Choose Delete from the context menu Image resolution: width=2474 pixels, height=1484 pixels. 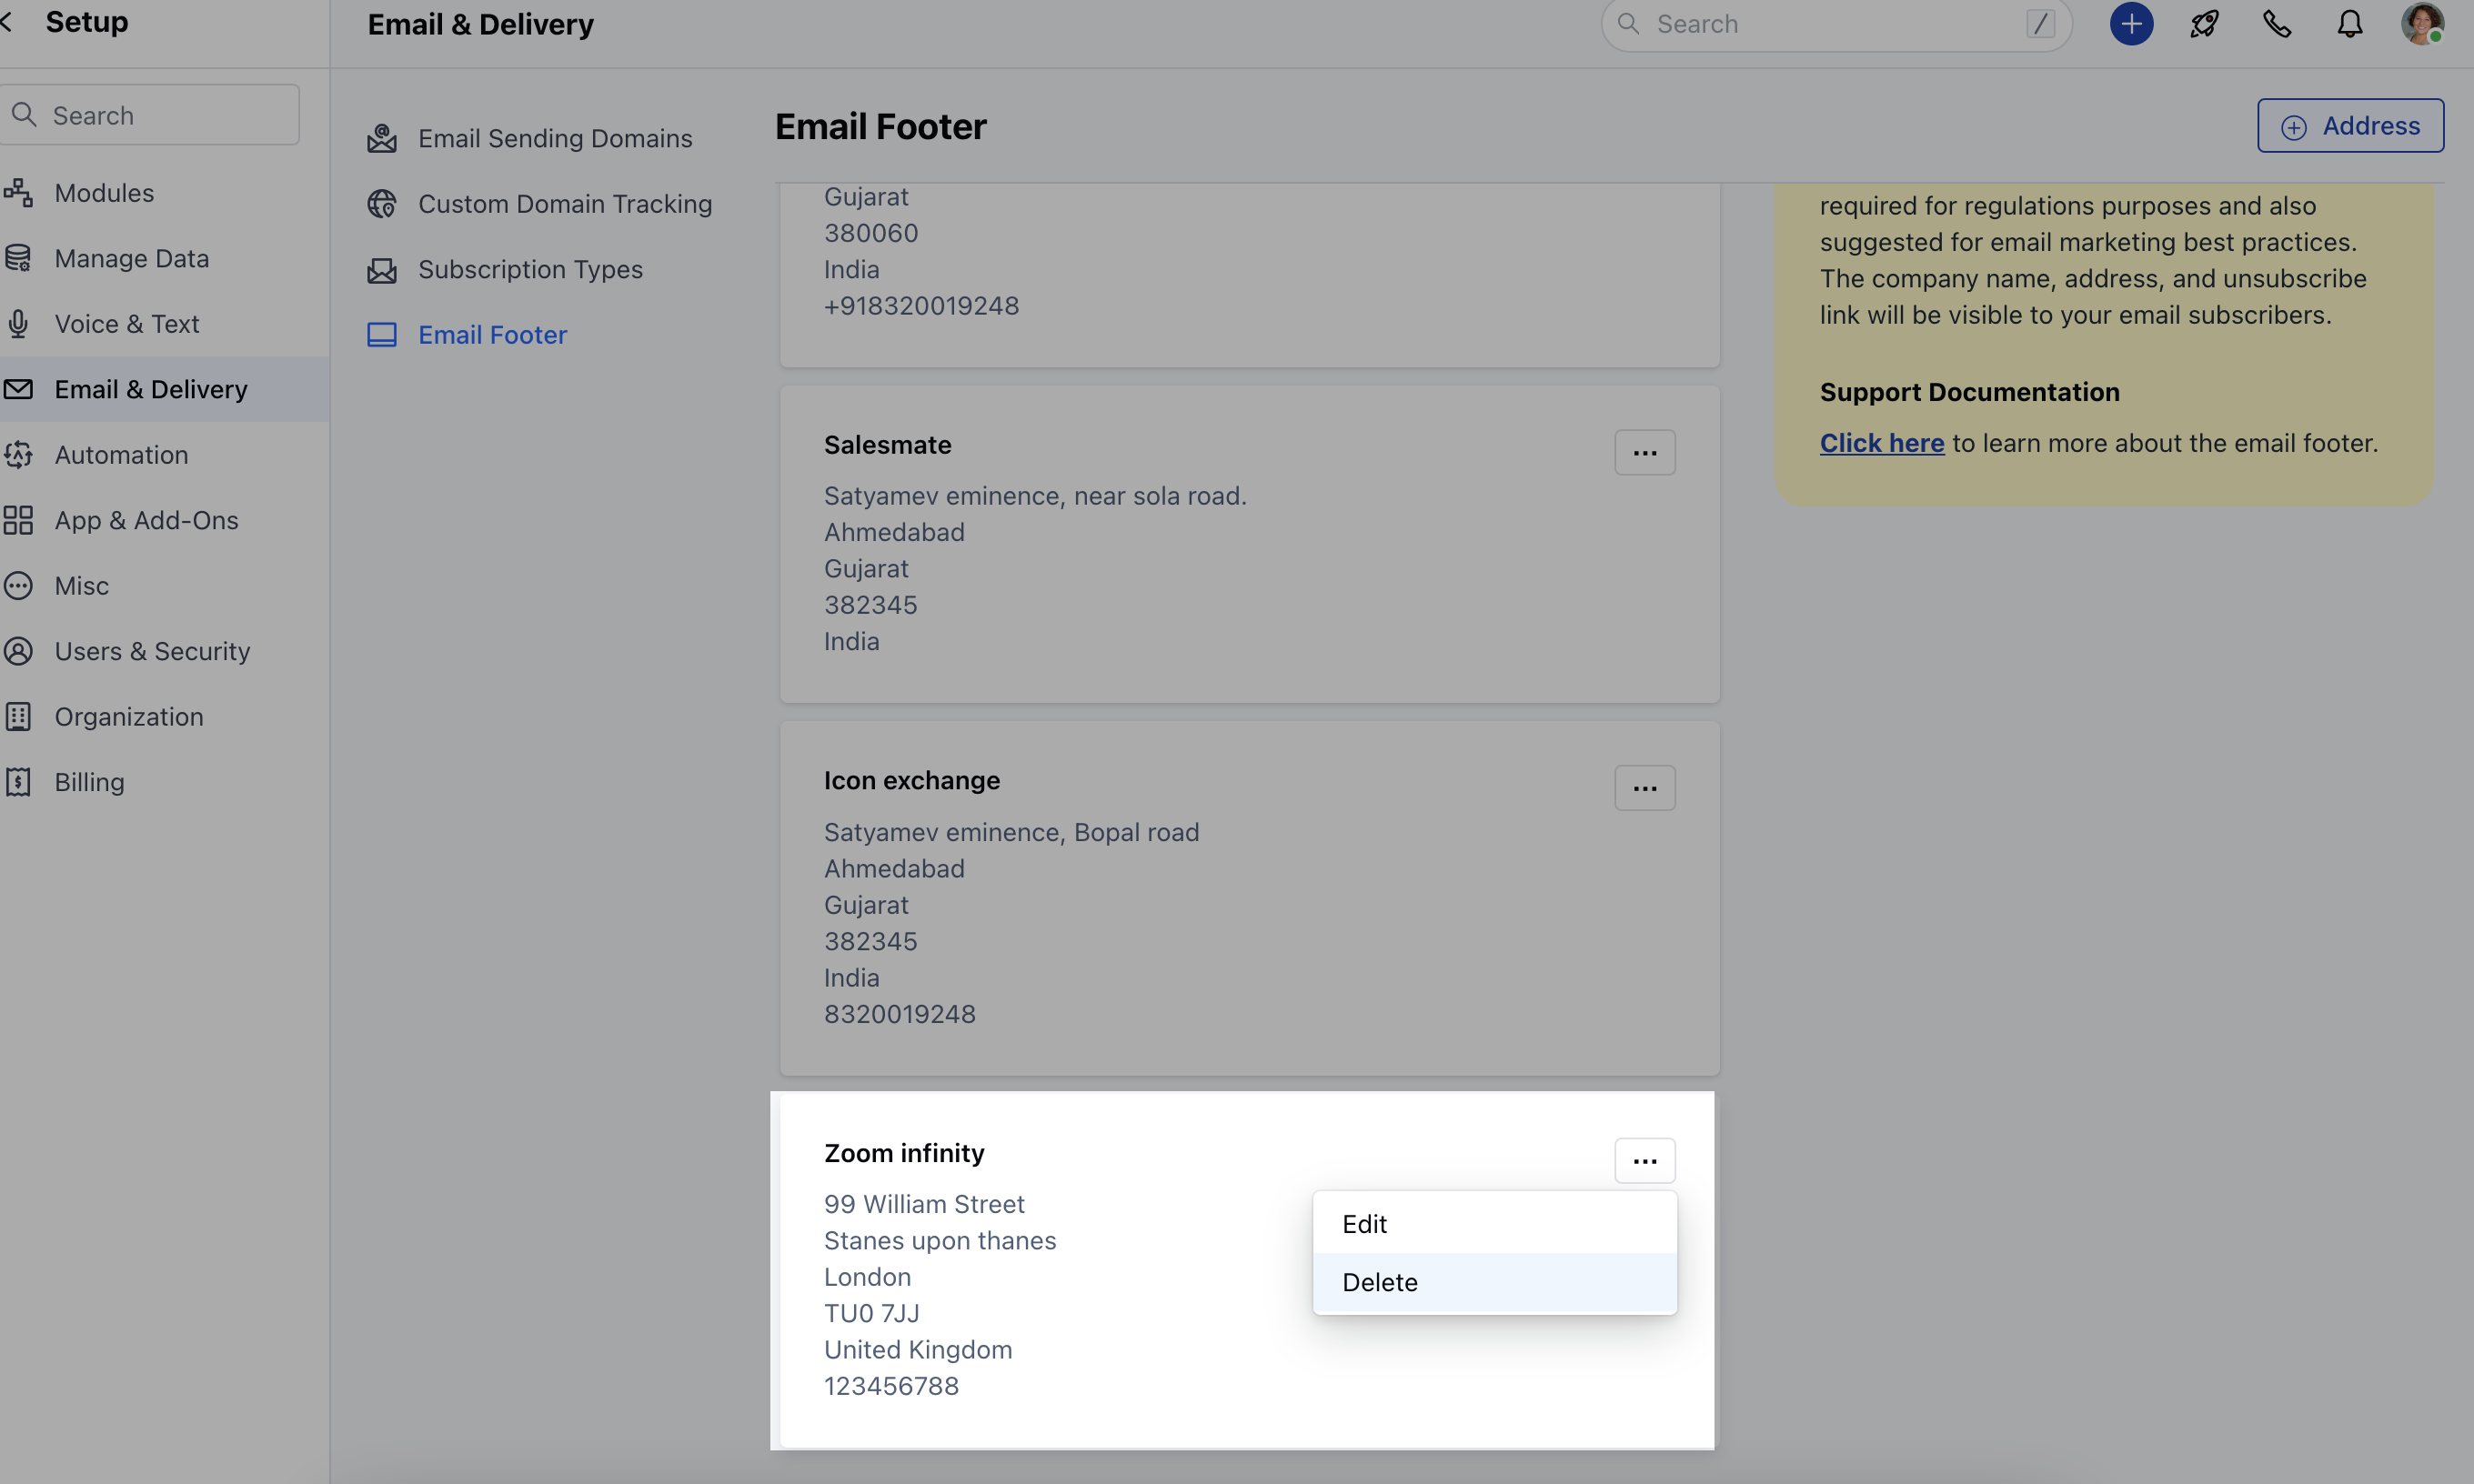[1379, 1282]
